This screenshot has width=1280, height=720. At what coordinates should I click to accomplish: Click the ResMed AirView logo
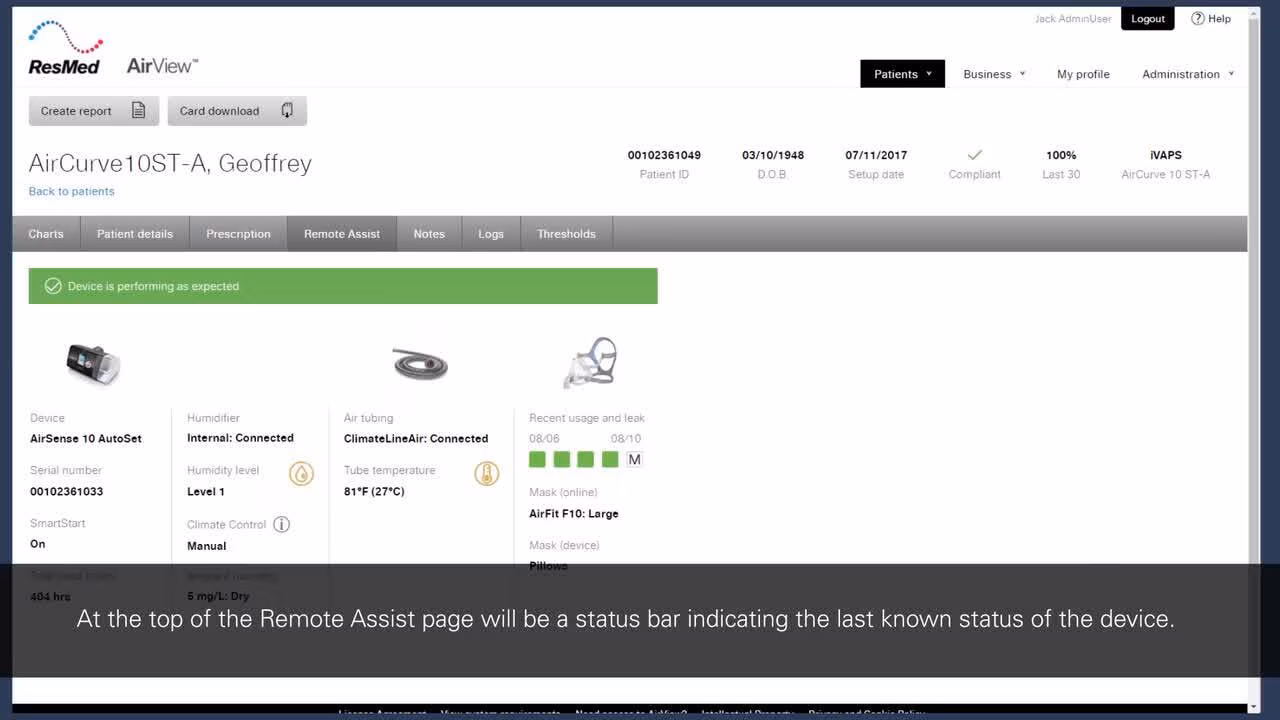click(x=112, y=50)
